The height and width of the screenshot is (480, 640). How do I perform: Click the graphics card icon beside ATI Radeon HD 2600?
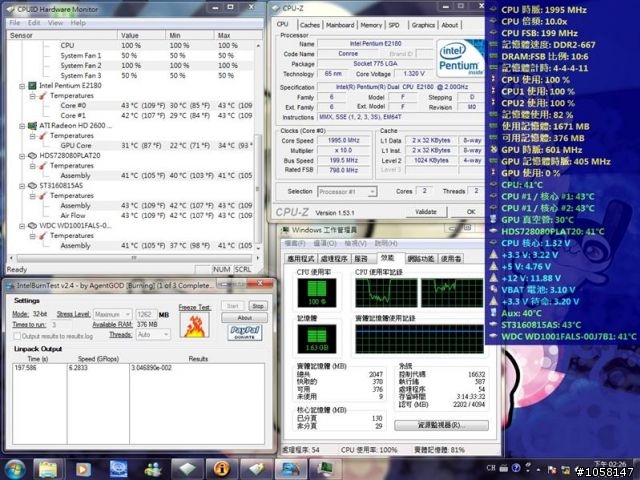tap(32, 126)
